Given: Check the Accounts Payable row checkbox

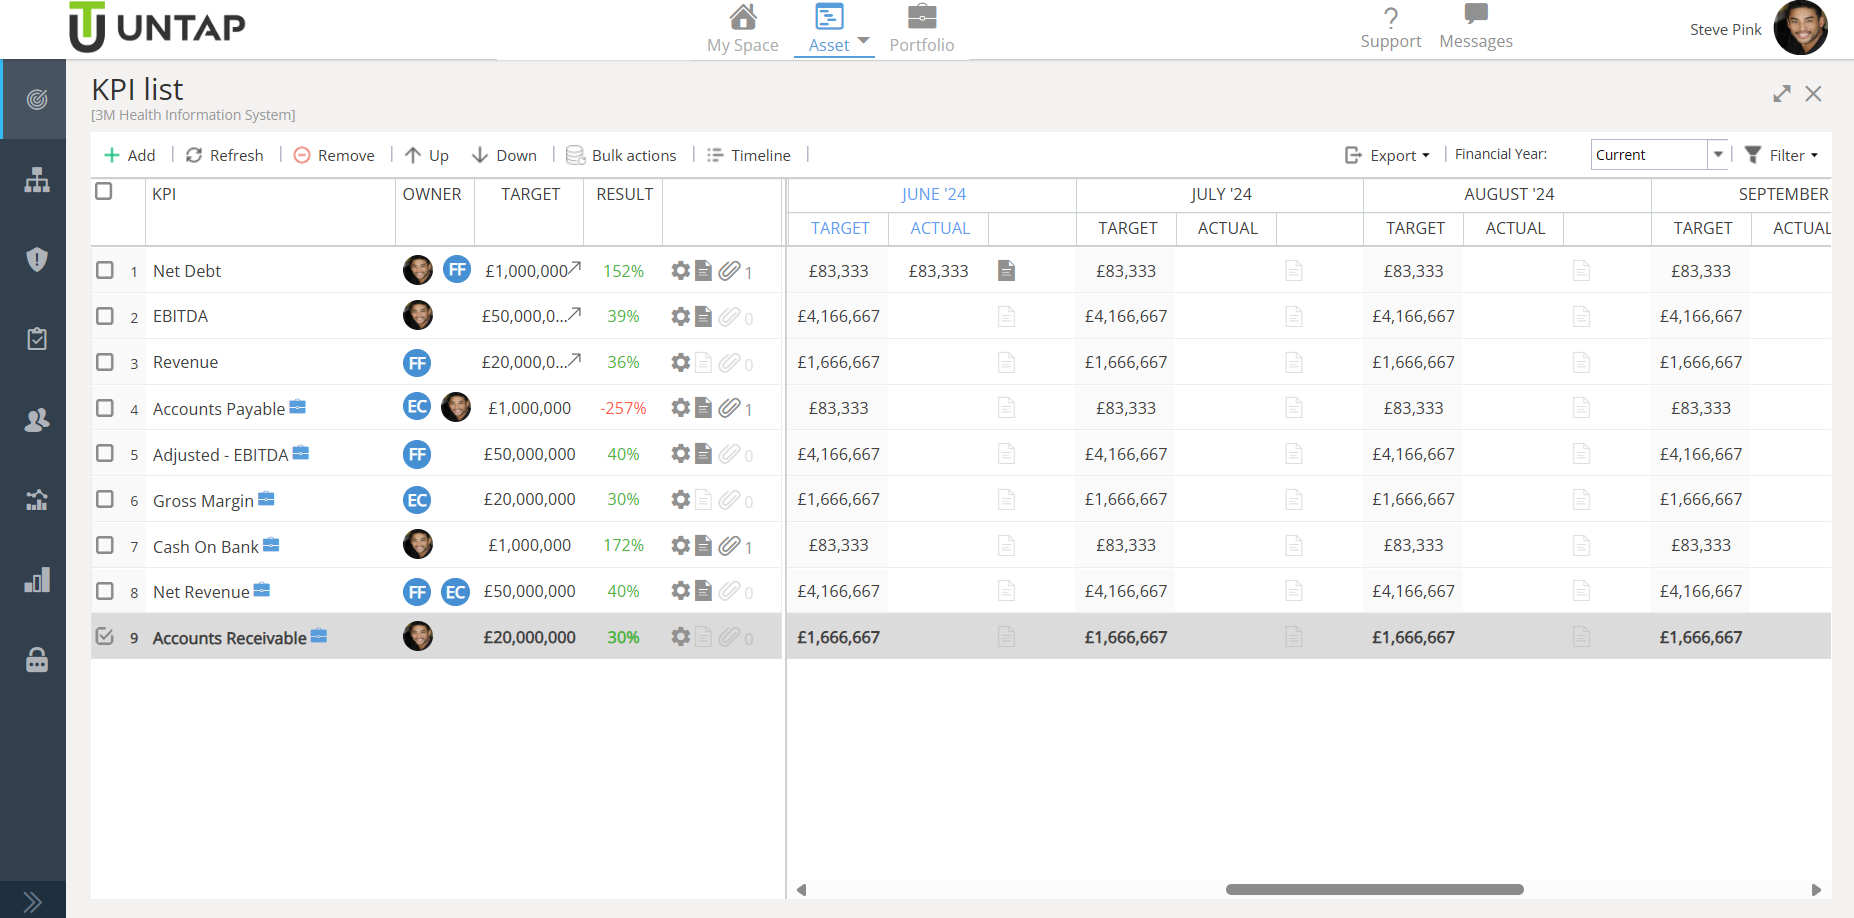Looking at the screenshot, I should (105, 408).
